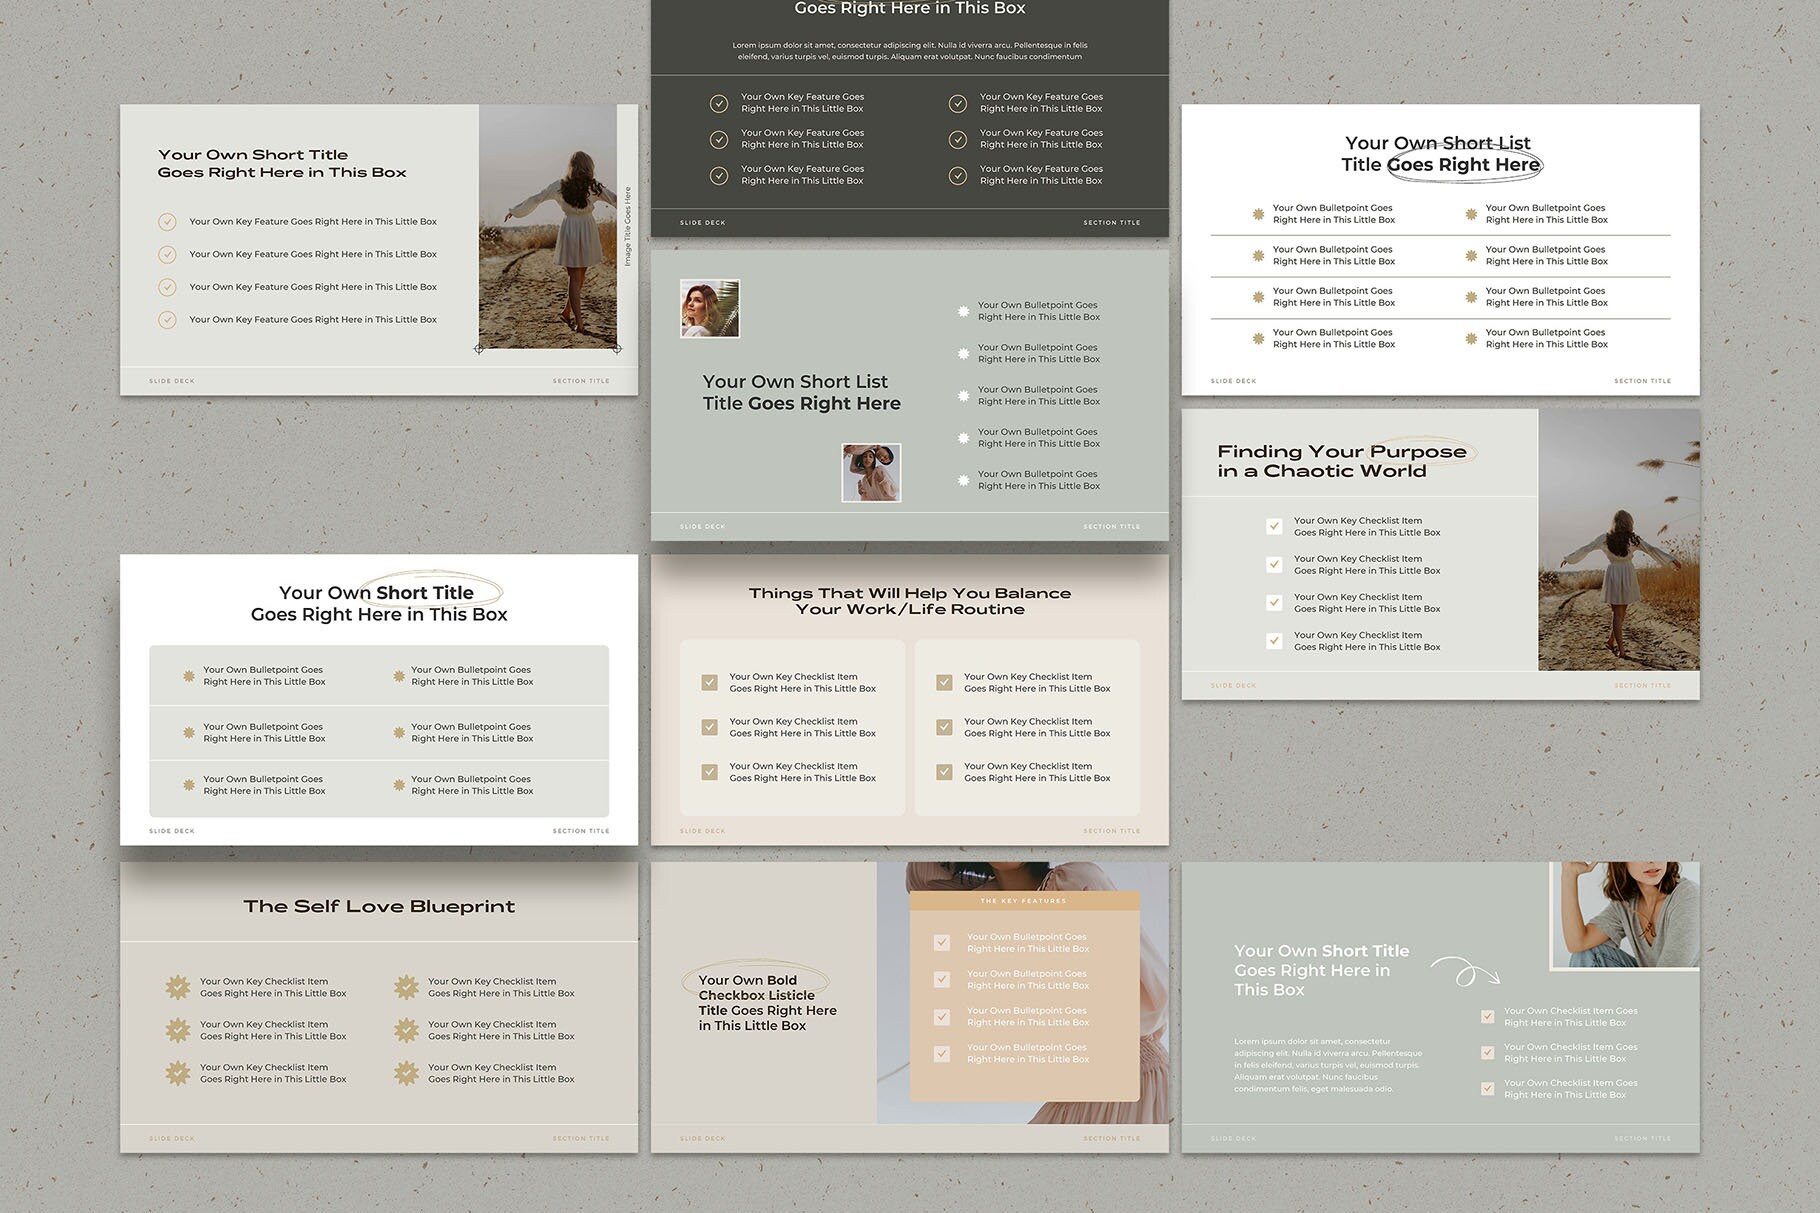Viewport: 1820px width, 1213px height.
Task: Click a circled checkmark icon on the dark header slide
Action: (719, 103)
